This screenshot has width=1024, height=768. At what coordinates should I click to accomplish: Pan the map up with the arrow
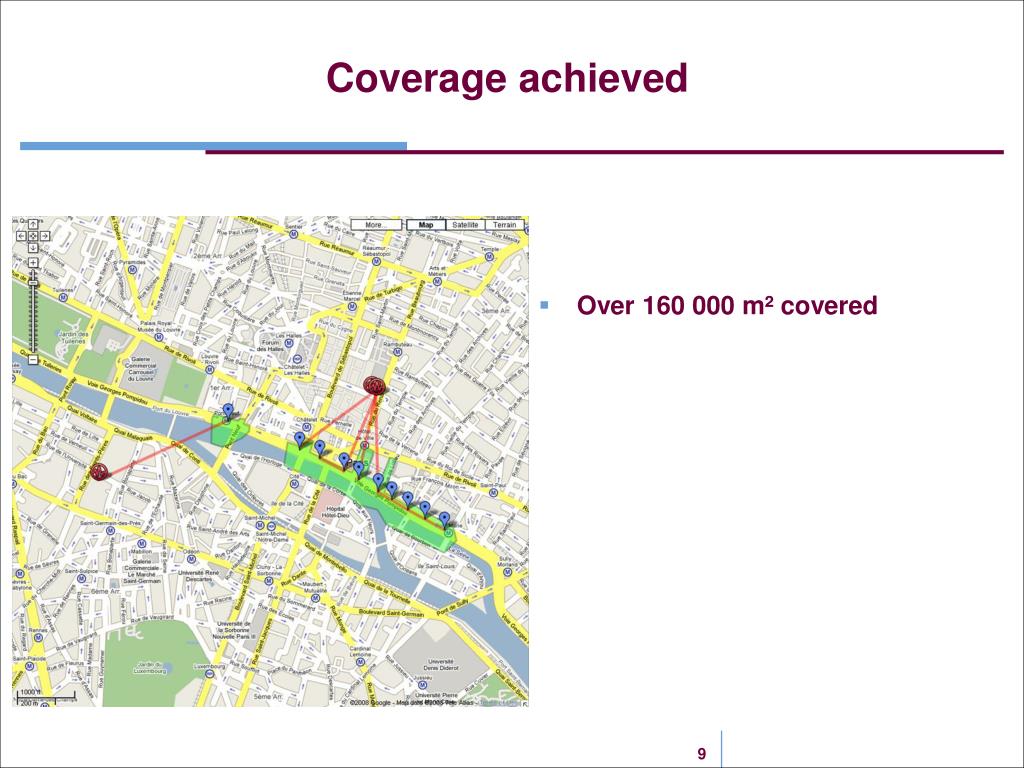click(x=33, y=225)
